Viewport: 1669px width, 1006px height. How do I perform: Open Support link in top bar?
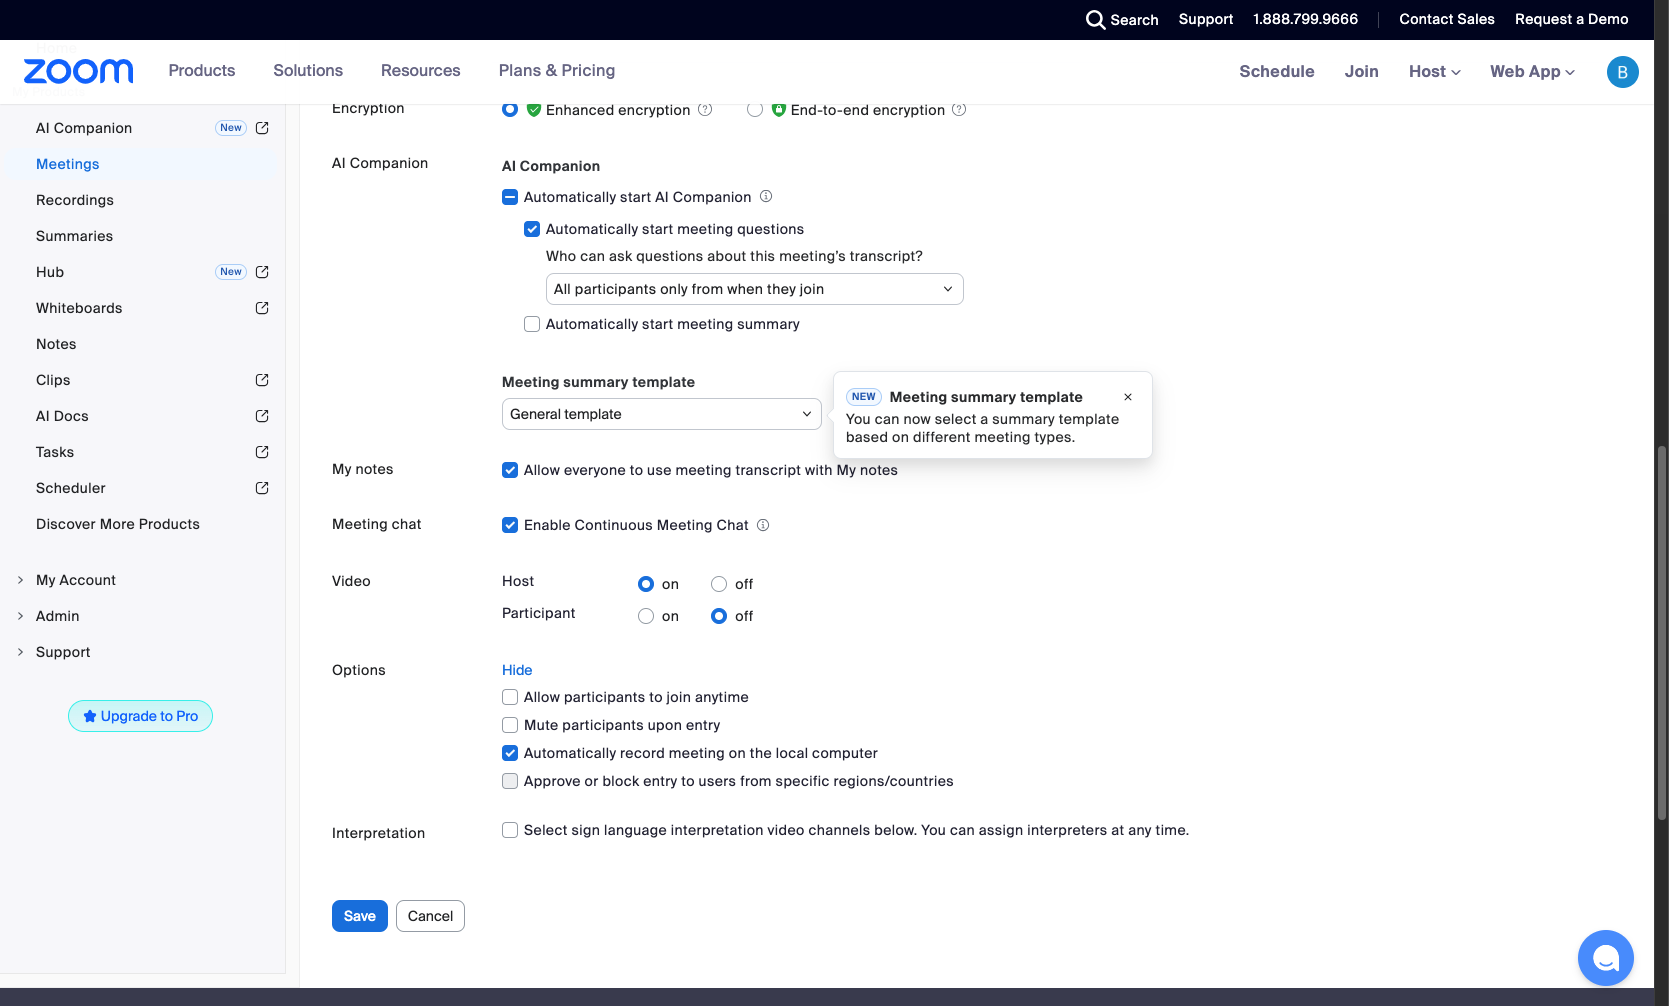[1206, 19]
